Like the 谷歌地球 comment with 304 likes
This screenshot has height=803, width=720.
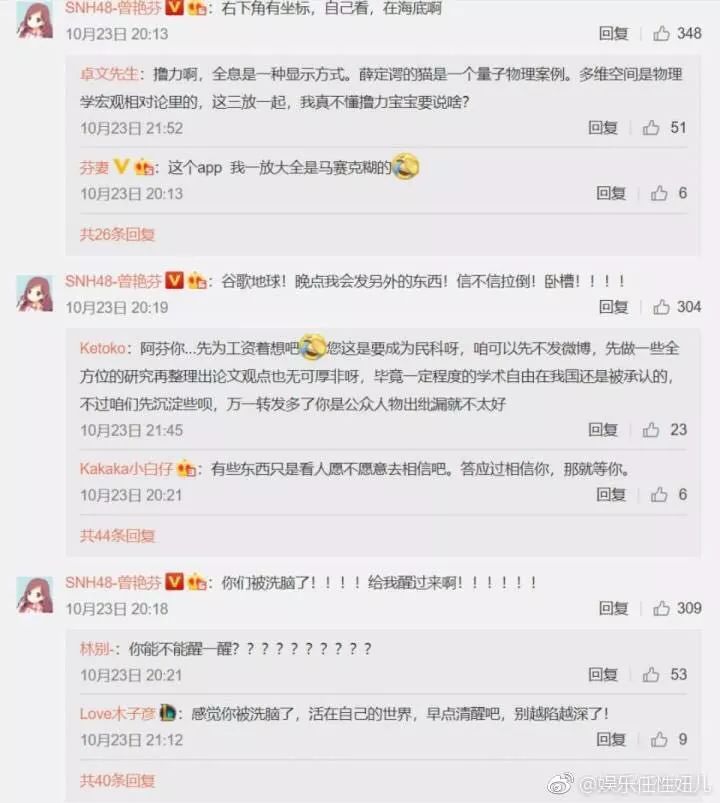661,307
